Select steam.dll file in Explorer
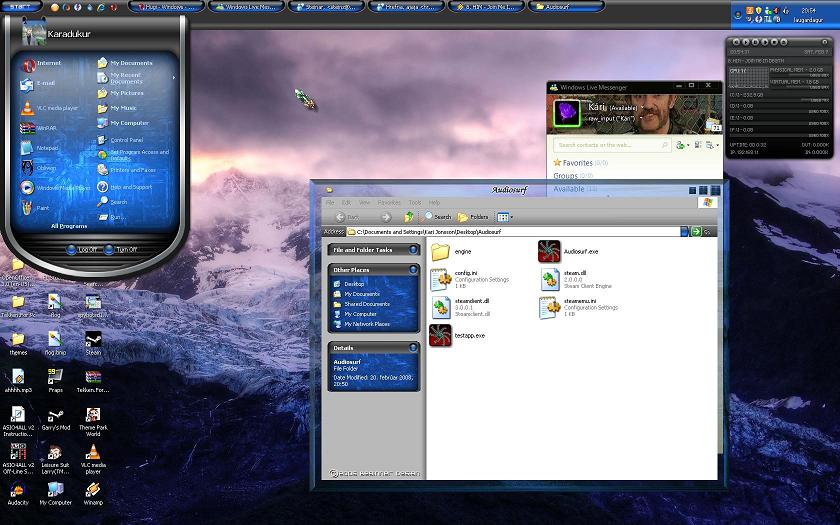Image resolution: width=840 pixels, height=525 pixels. click(x=576, y=279)
